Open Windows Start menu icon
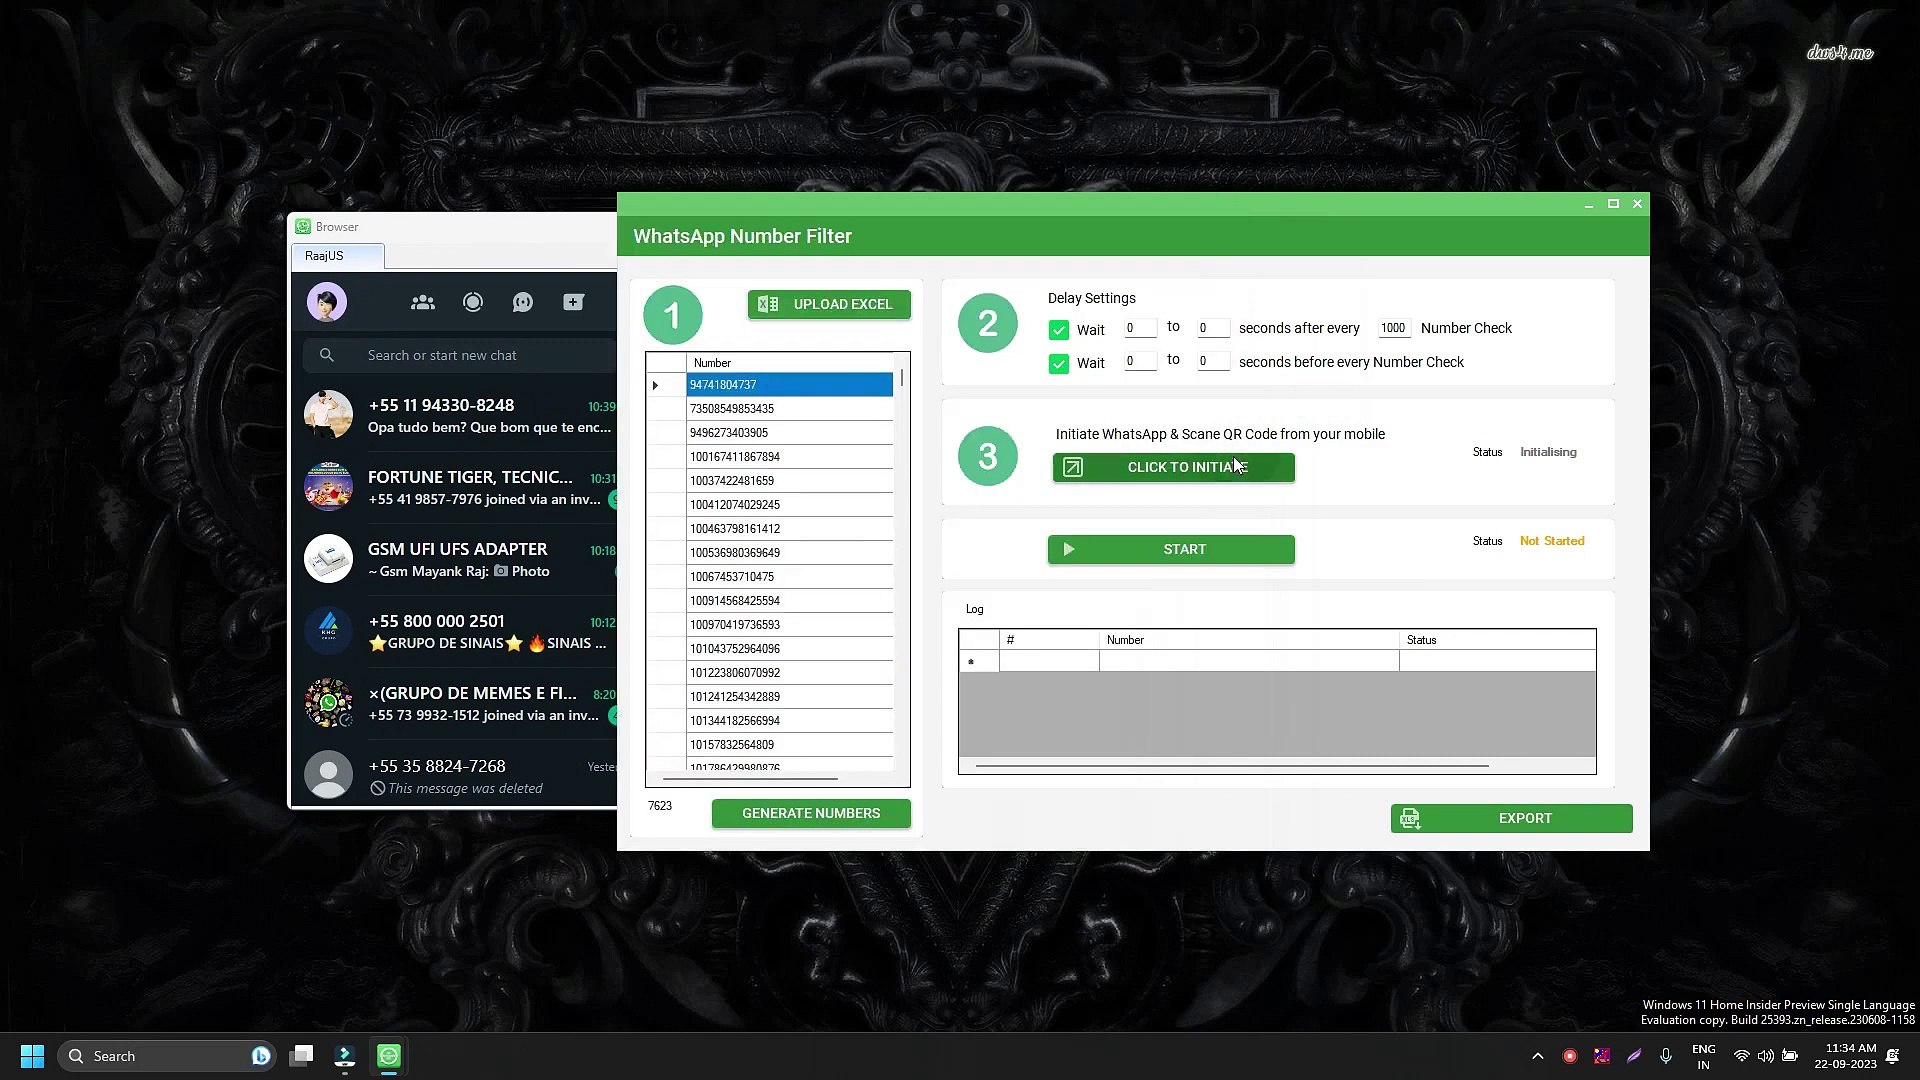Screen dimensions: 1920x1080 [32, 1056]
